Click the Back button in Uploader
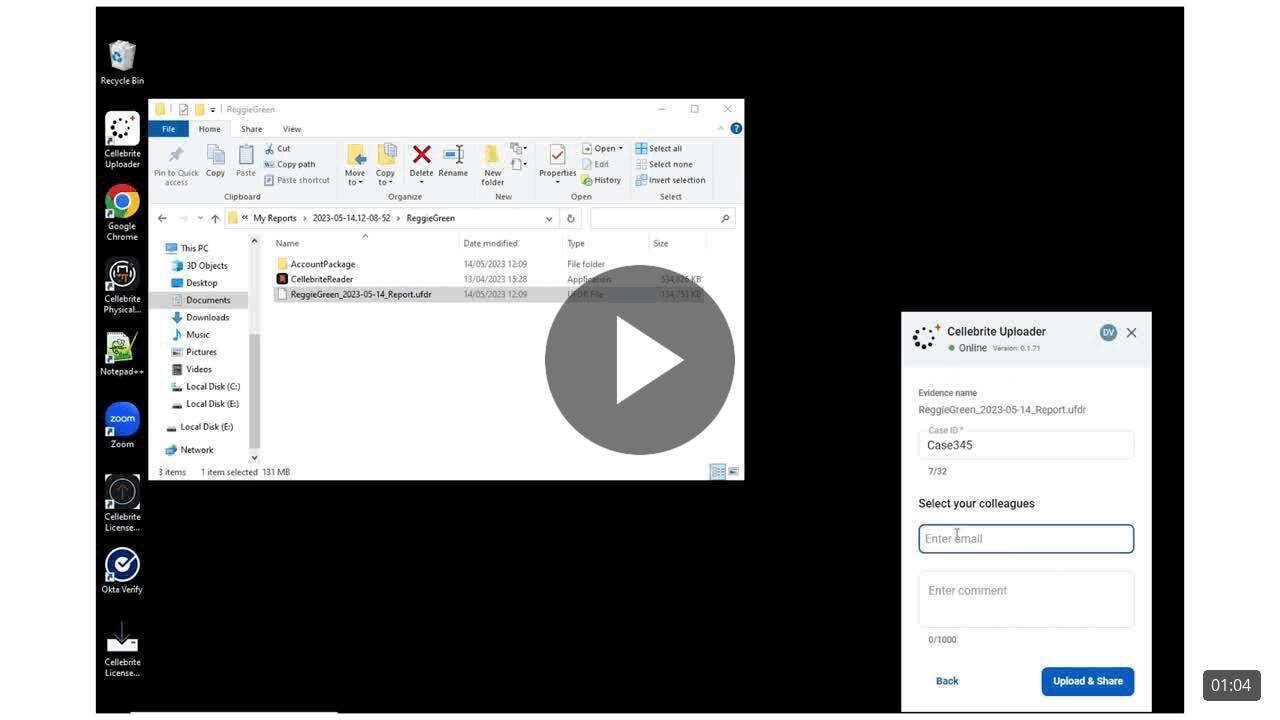This screenshot has height=720, width=1280. click(x=947, y=681)
